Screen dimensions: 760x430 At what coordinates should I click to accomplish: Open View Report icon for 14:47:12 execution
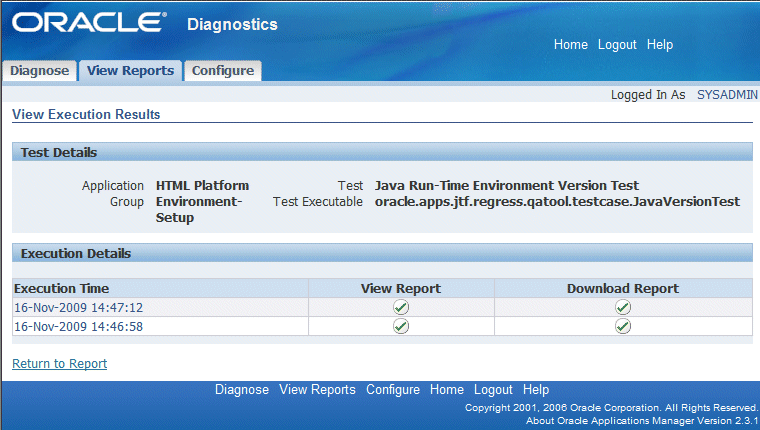pos(401,307)
